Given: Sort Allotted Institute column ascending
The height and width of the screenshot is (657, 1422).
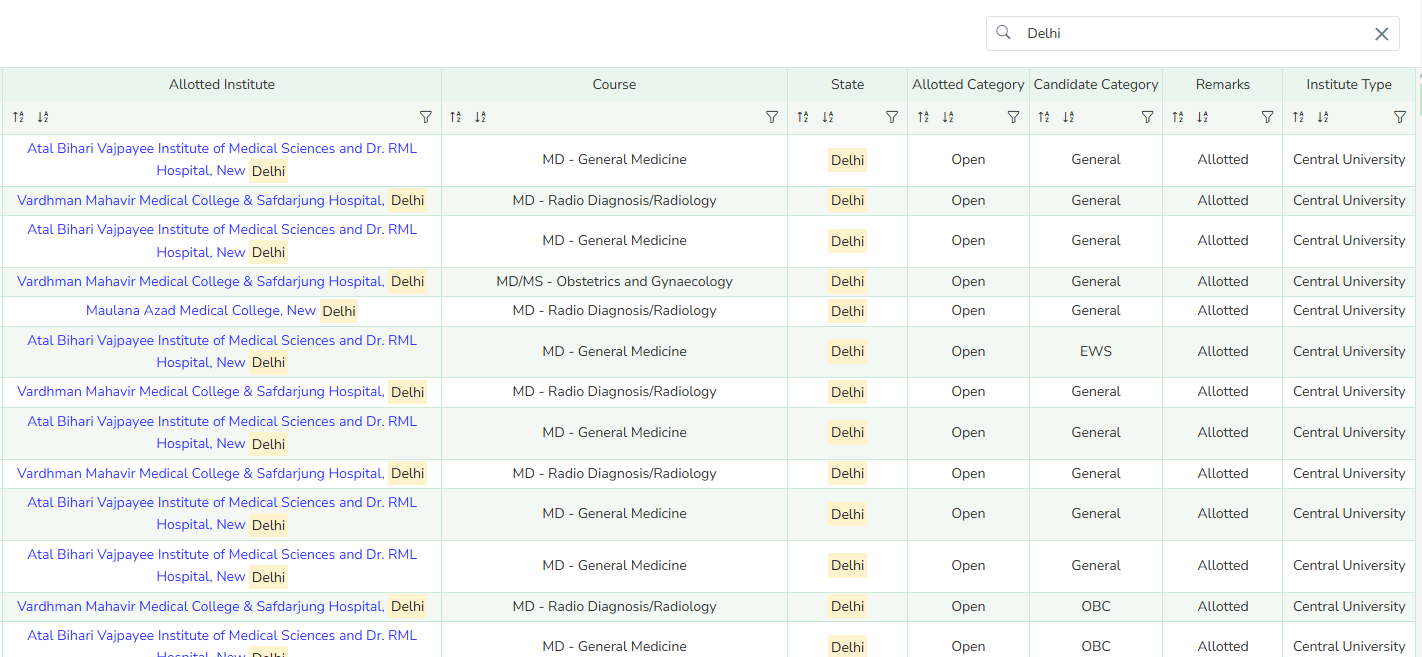Looking at the screenshot, I should point(18,117).
